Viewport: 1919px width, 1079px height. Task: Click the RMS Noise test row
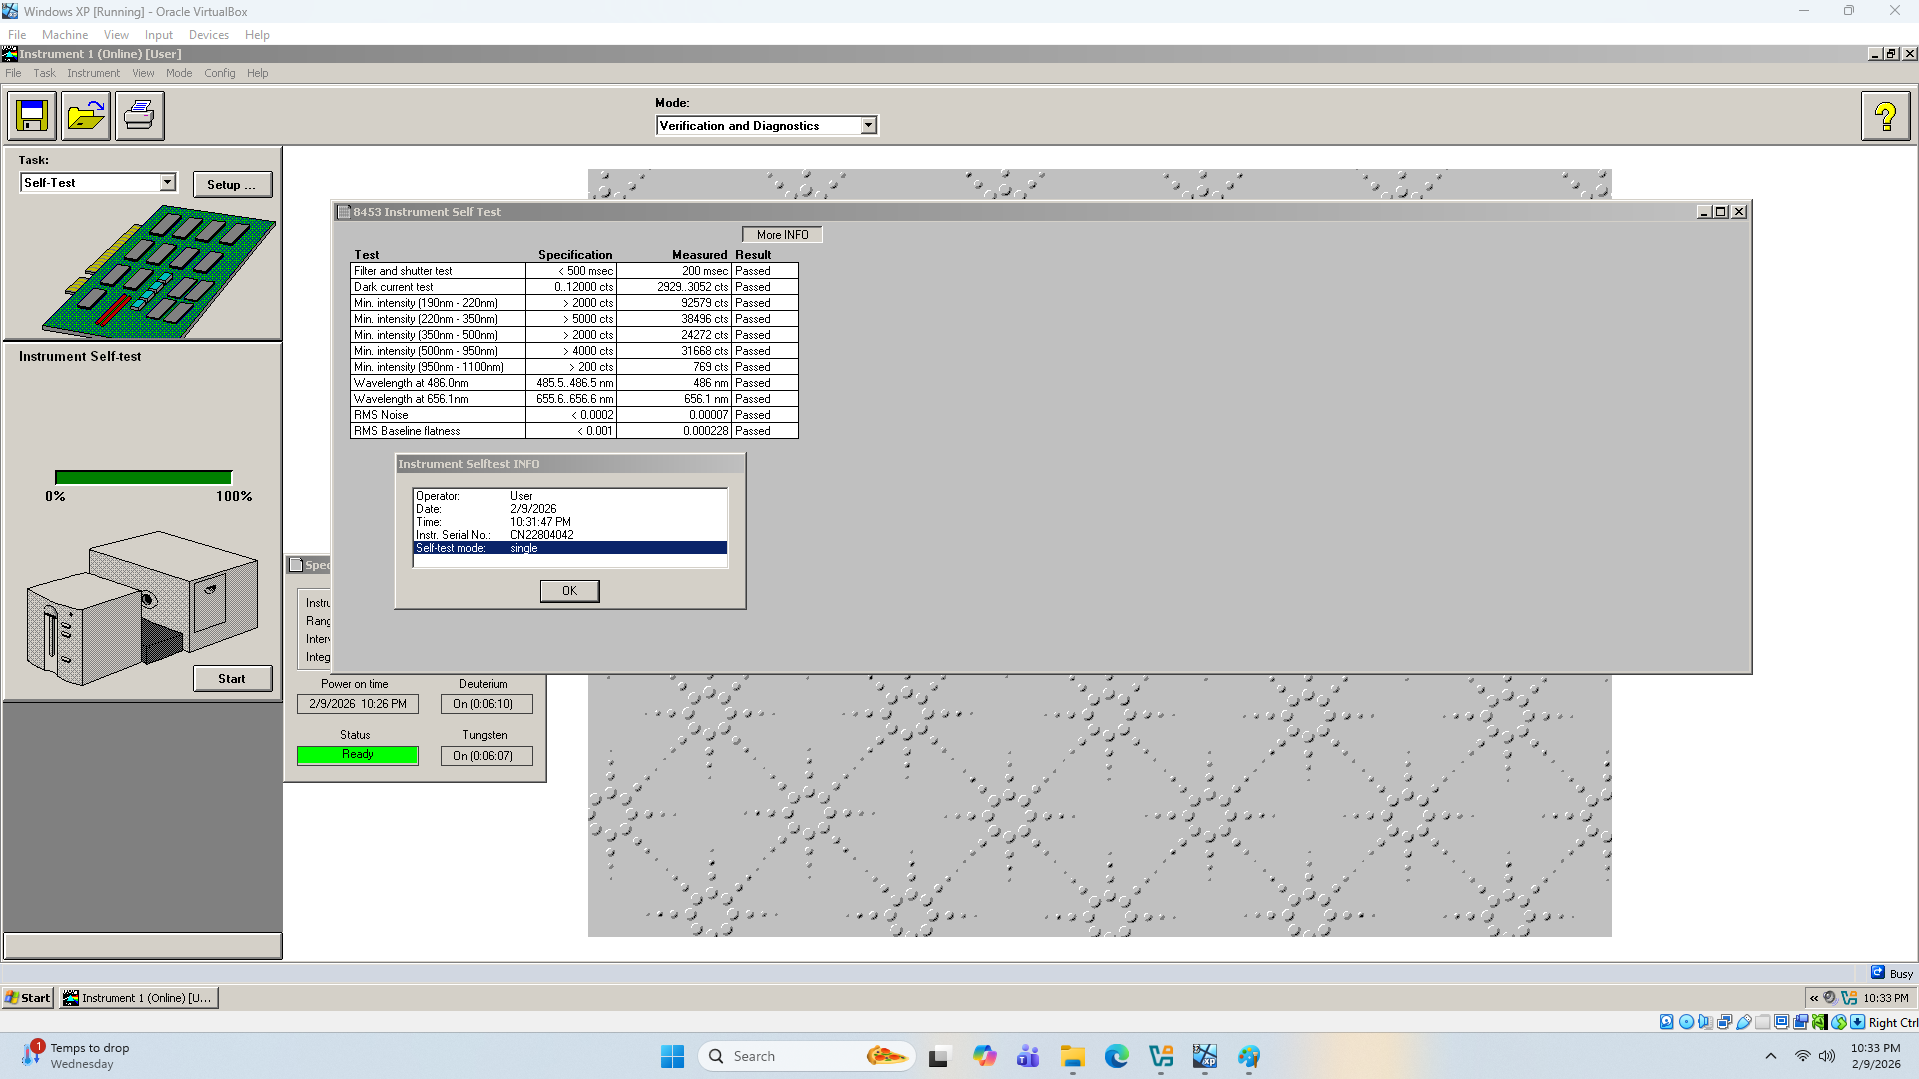[x=574, y=415]
